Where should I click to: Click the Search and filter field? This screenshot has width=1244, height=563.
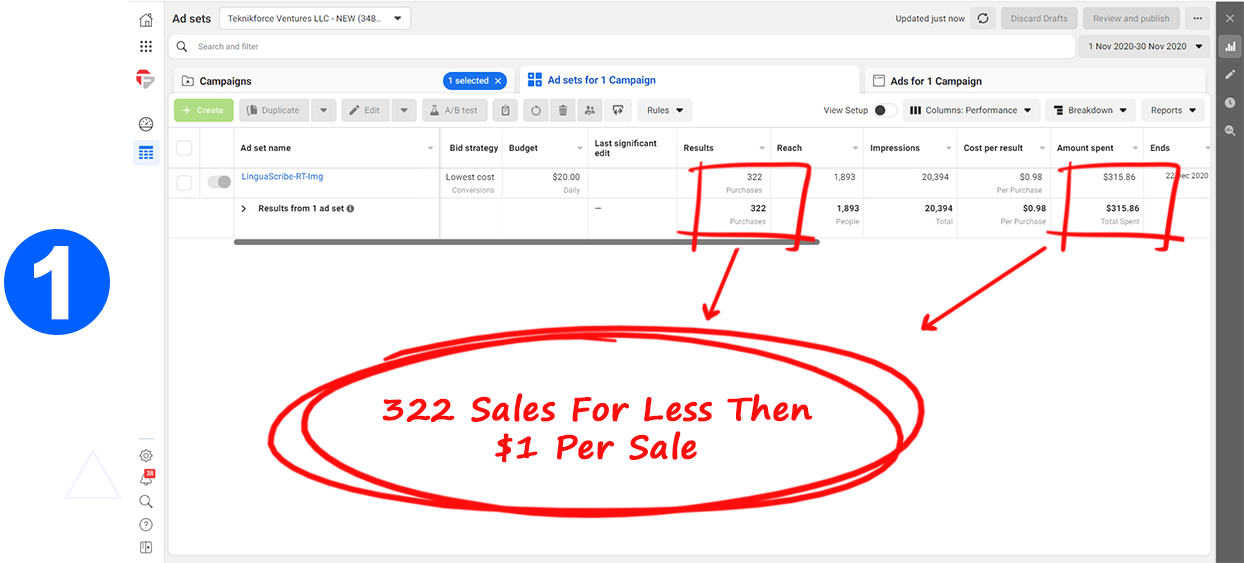[x=620, y=46]
